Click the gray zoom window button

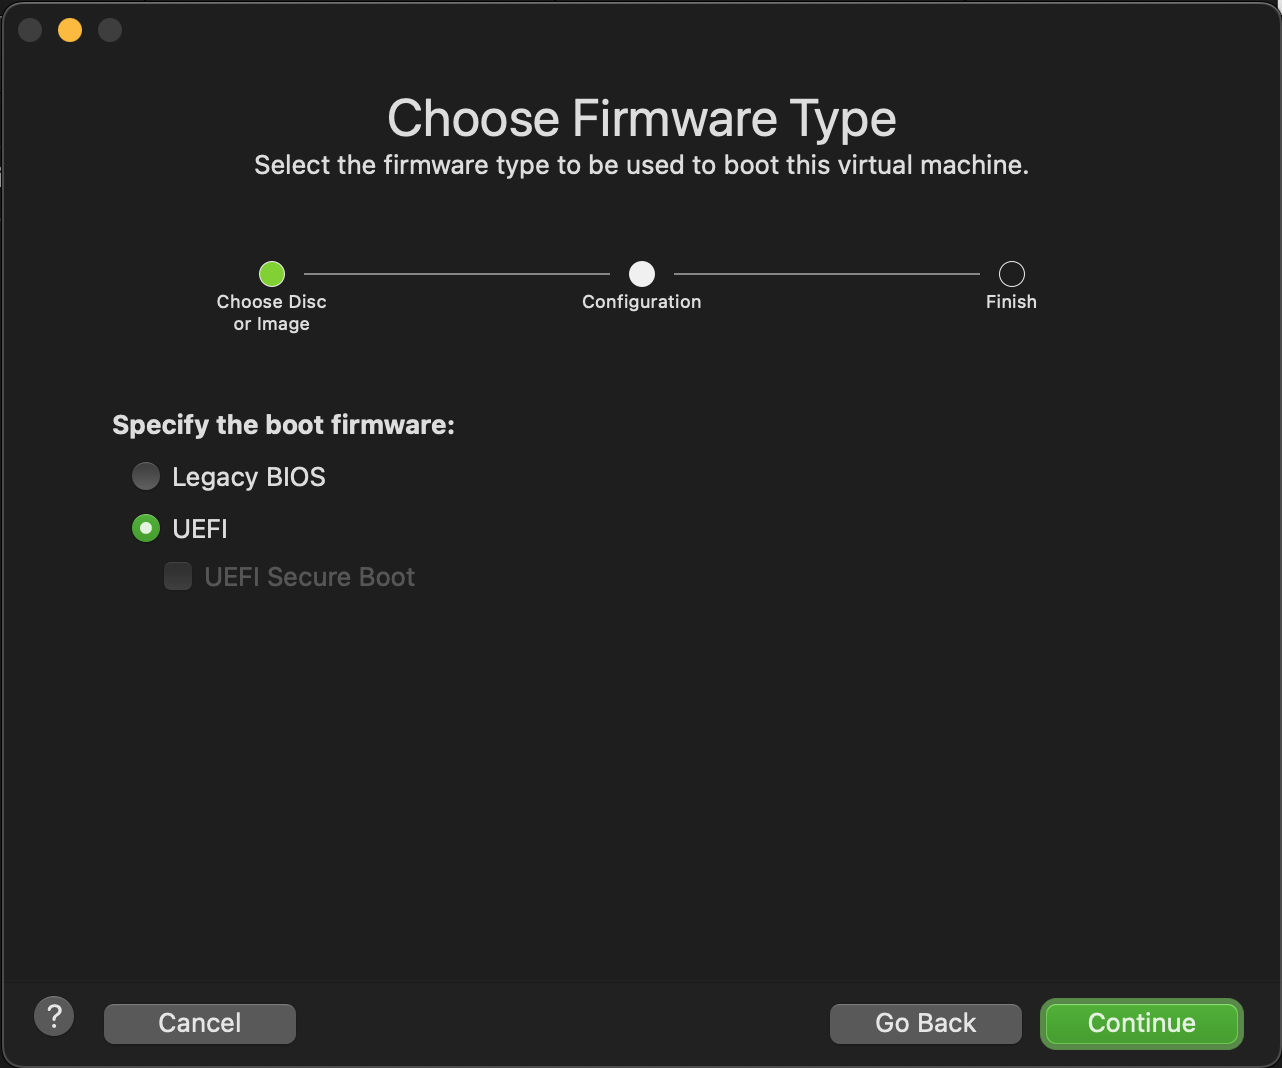pyautogui.click(x=110, y=30)
